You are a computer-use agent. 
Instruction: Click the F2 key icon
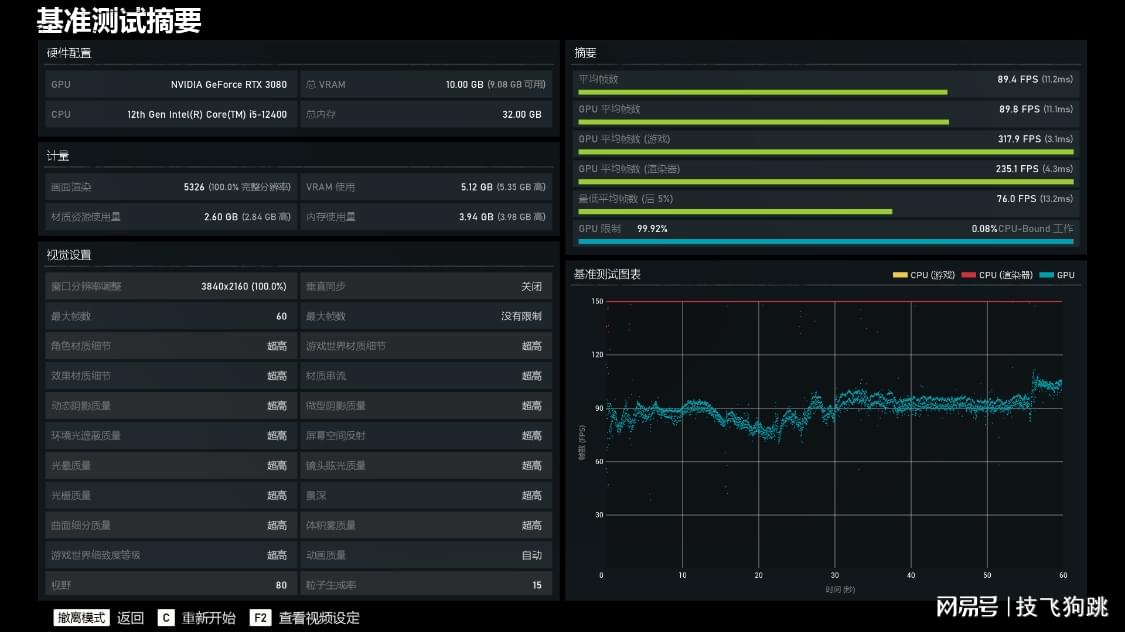(x=260, y=618)
